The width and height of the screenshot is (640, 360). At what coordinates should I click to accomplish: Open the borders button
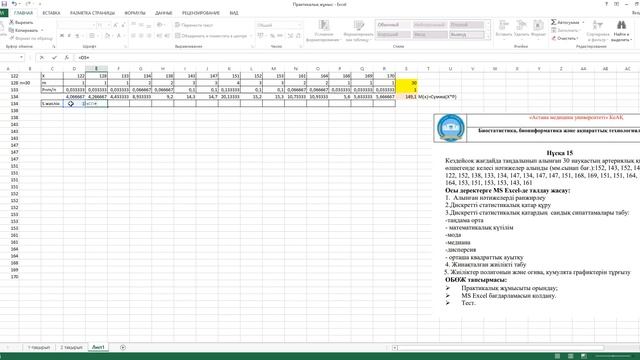(92, 36)
